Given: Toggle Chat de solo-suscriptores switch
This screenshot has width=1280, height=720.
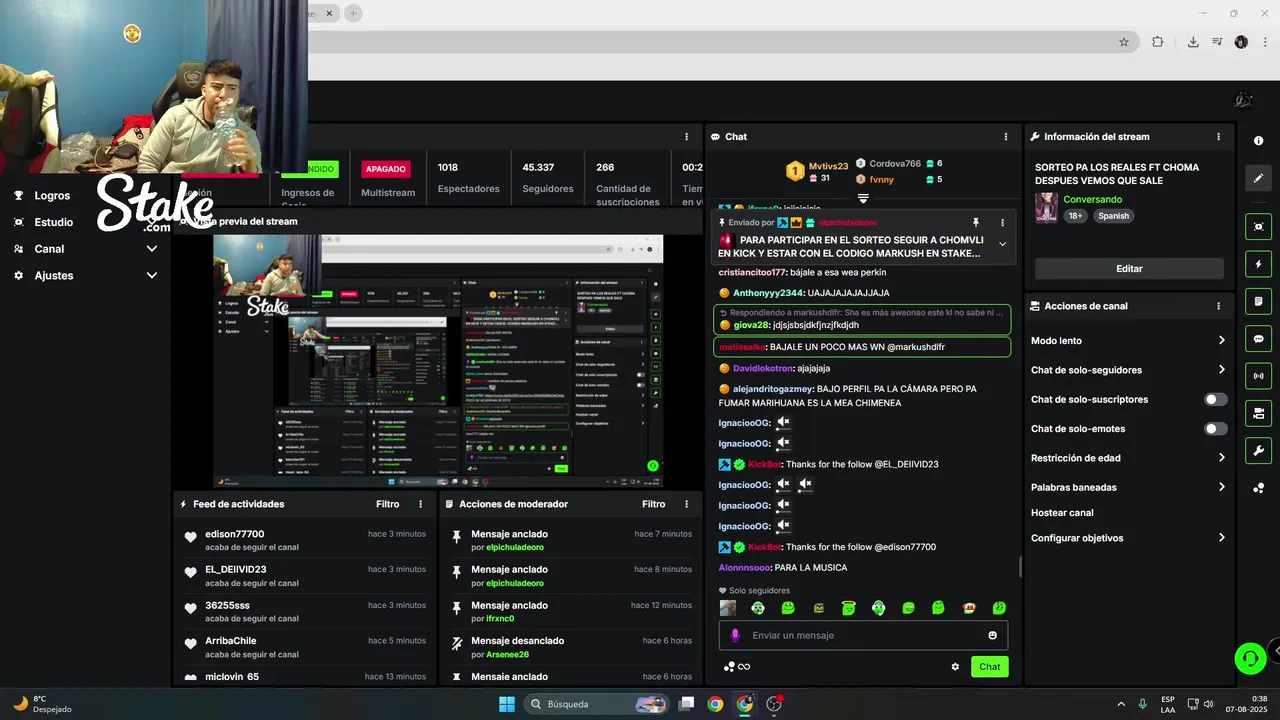Looking at the screenshot, I should coord(1215,400).
